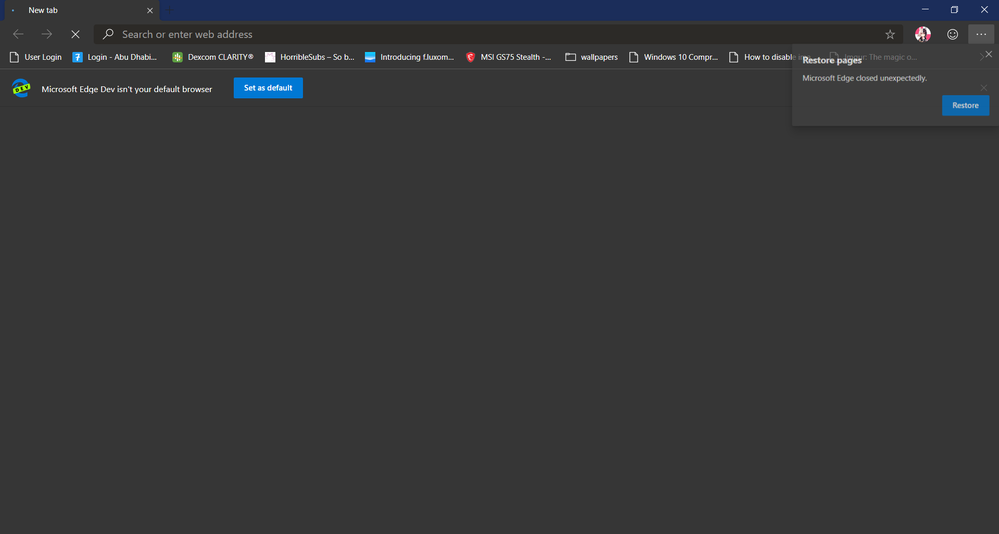This screenshot has height=534, width=999.
Task: Open Settings and more ellipsis menu
Action: tap(981, 34)
